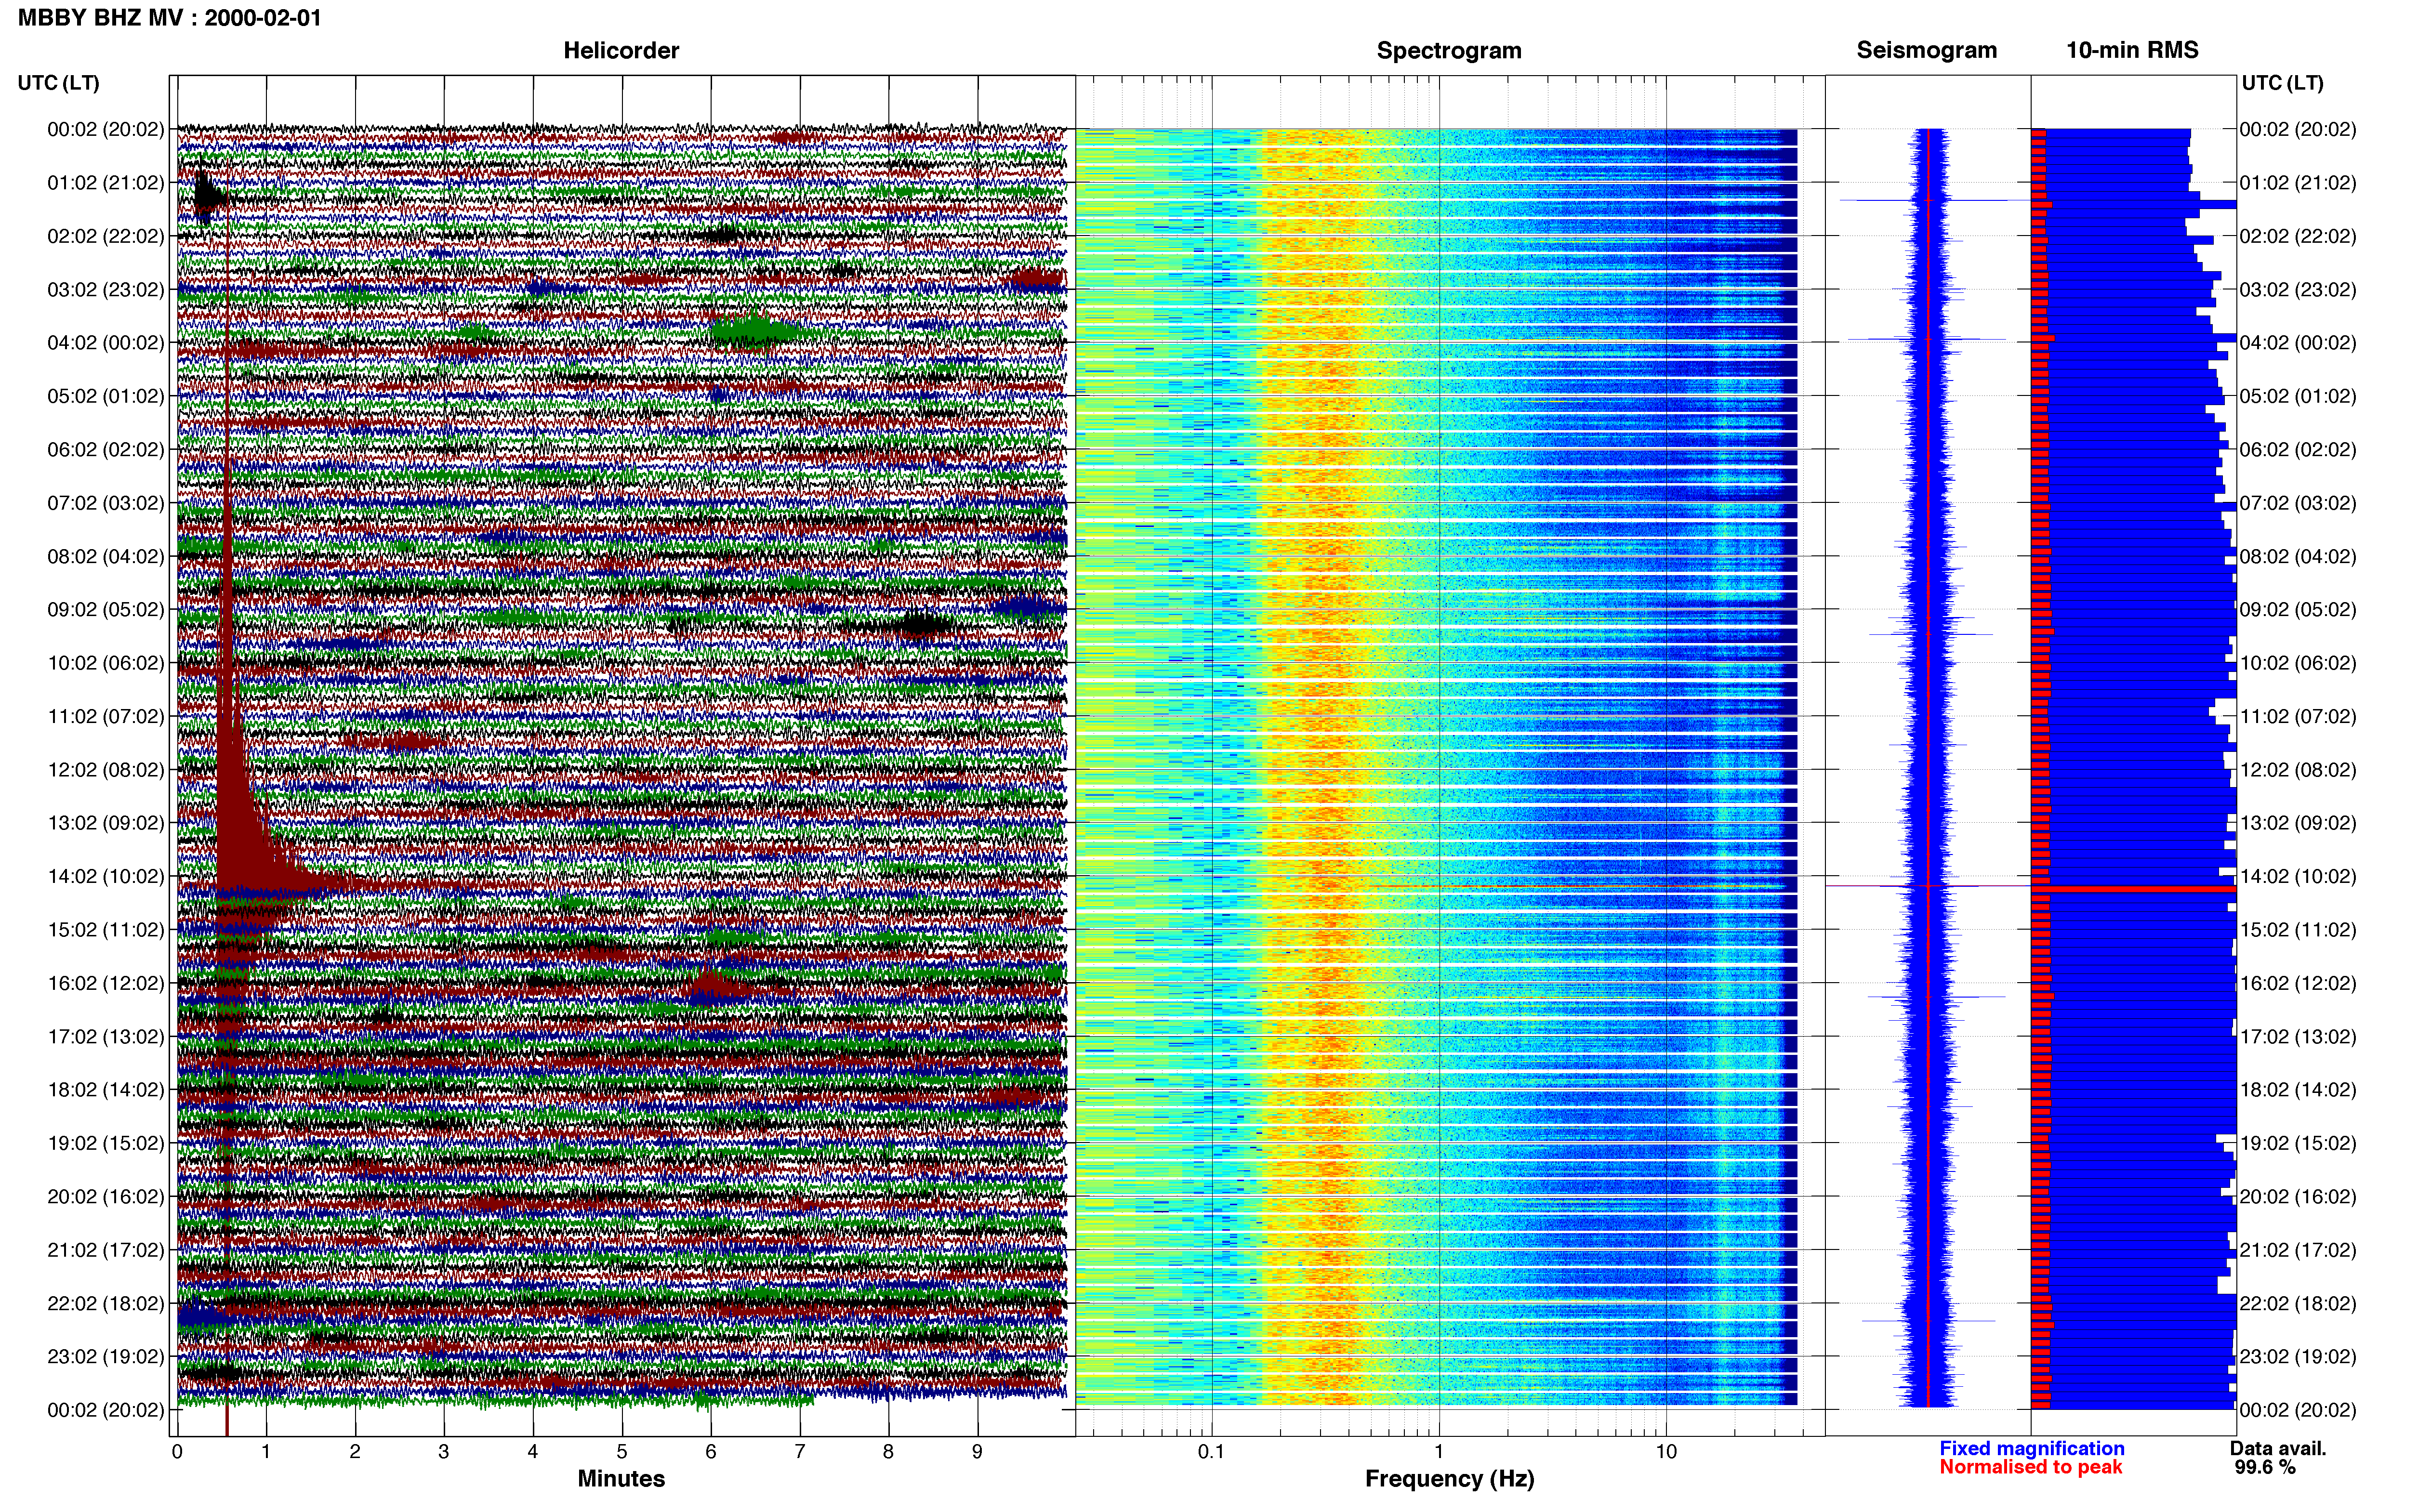Click the black event burst near 01:02 trace
2418x1512 pixels.
206,195
